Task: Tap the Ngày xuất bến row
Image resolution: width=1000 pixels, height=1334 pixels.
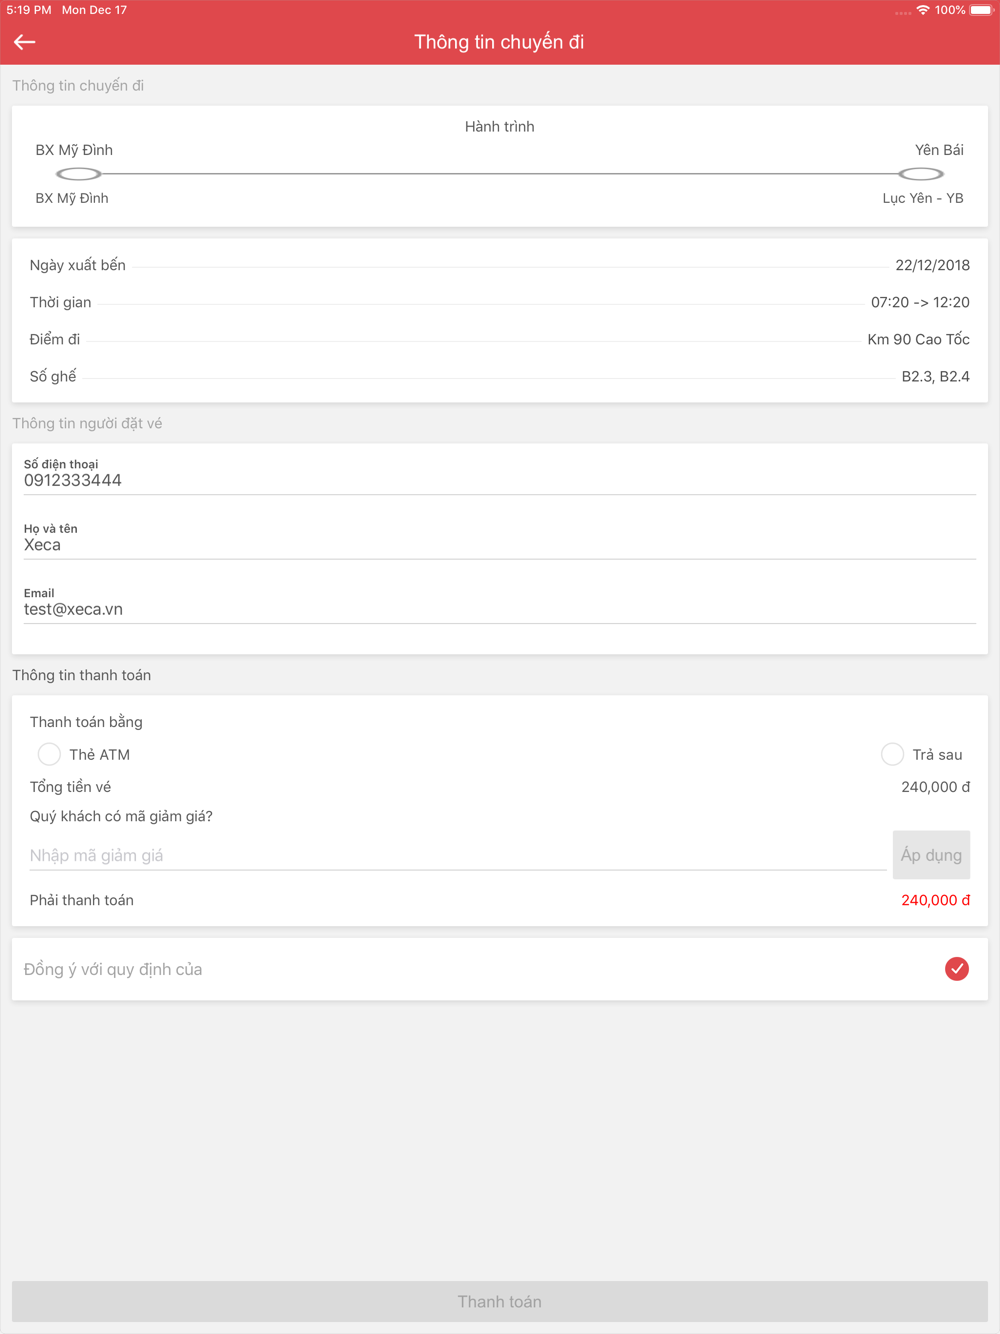Action: point(500,265)
